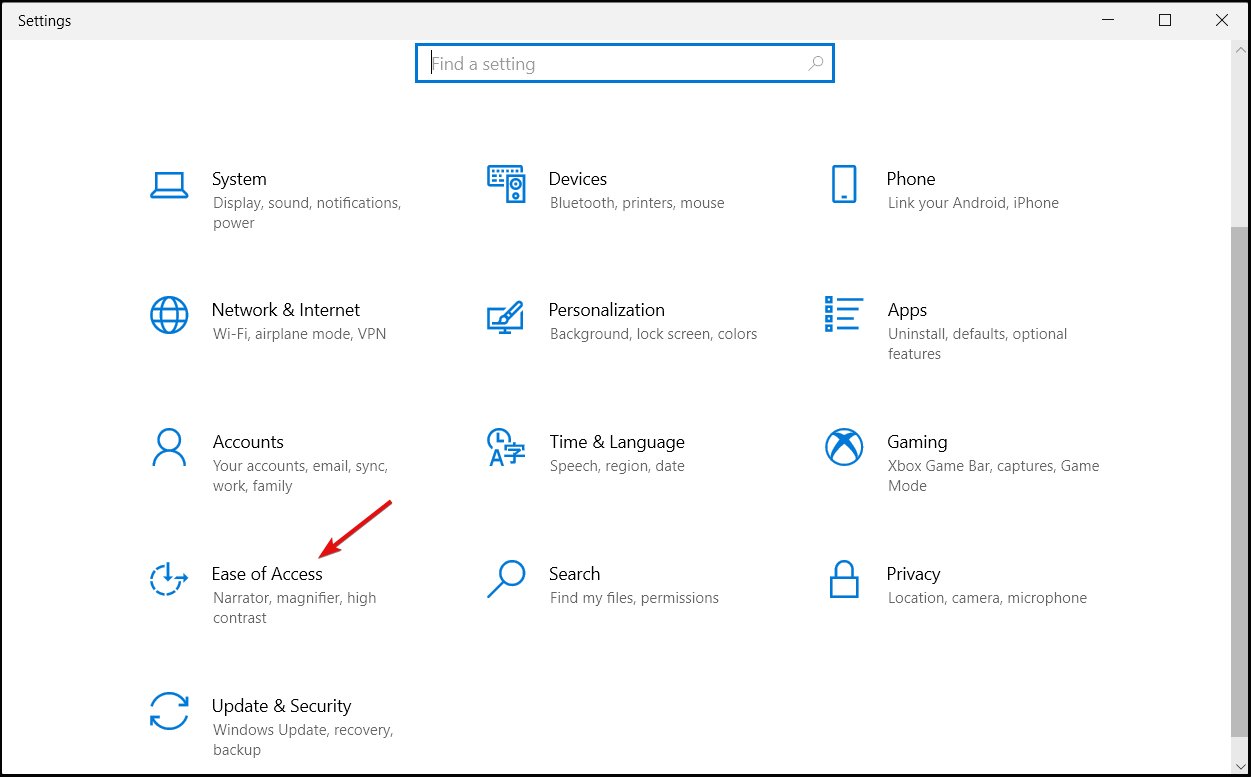Click the vertical scrollbar thumb

(1241, 480)
